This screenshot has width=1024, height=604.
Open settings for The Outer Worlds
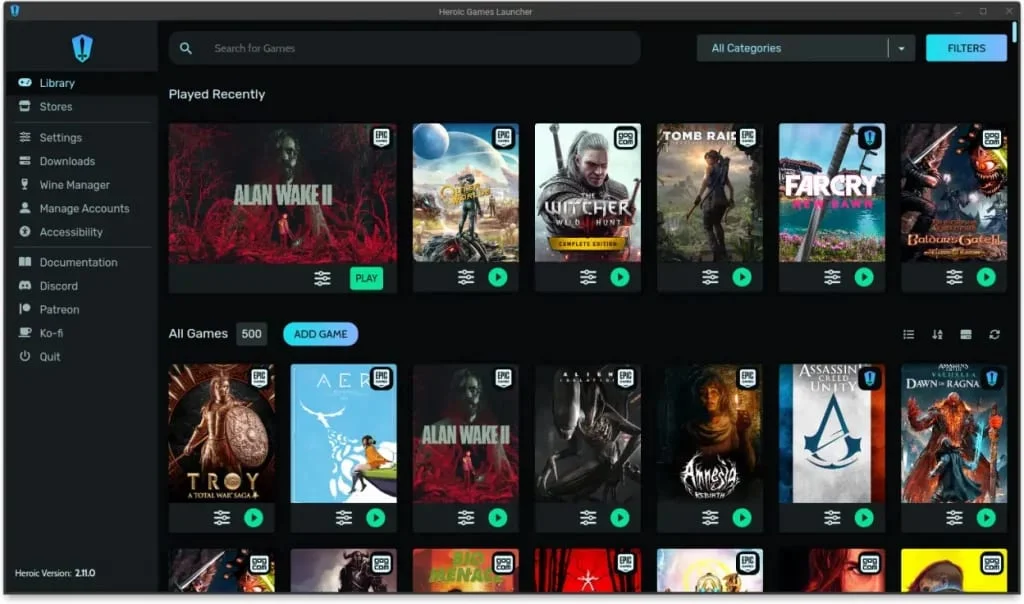point(466,278)
